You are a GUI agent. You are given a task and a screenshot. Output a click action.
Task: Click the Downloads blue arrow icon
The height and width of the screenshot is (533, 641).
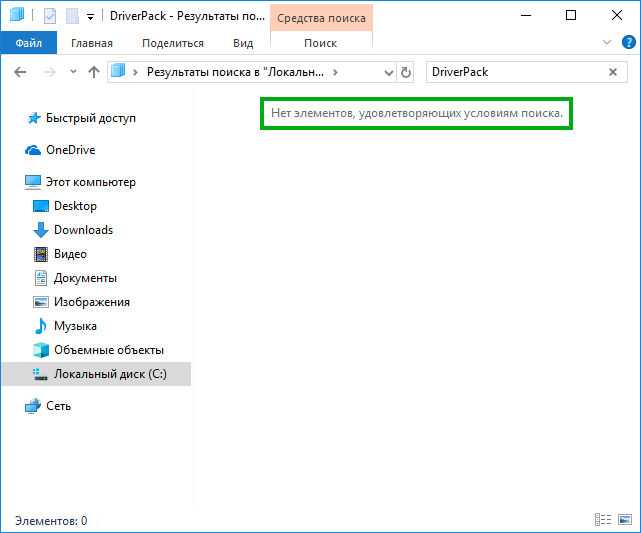click(40, 230)
